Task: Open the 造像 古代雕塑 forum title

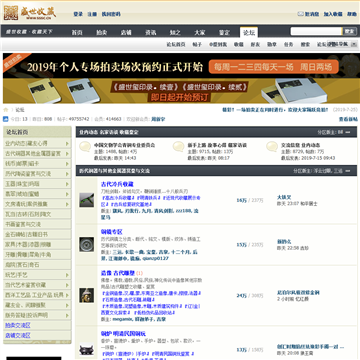Action: pos(118,273)
